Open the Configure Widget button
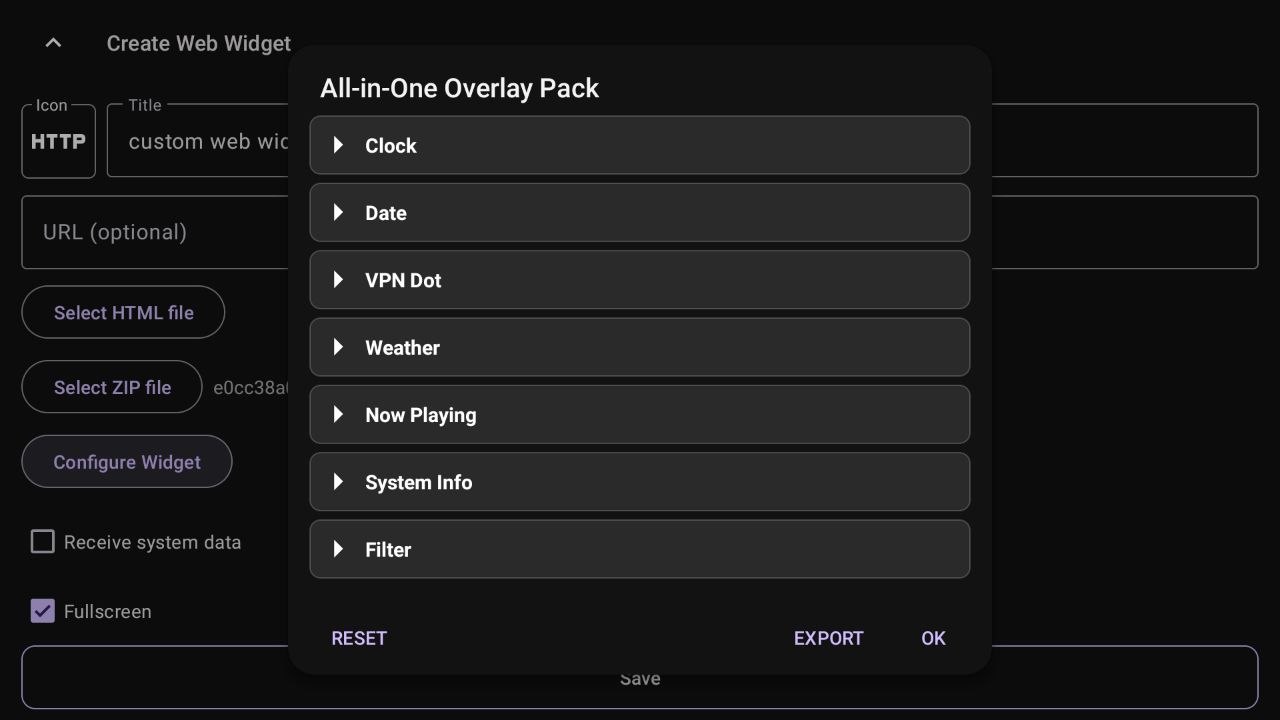The height and width of the screenshot is (720, 1280). pyautogui.click(x=127, y=462)
